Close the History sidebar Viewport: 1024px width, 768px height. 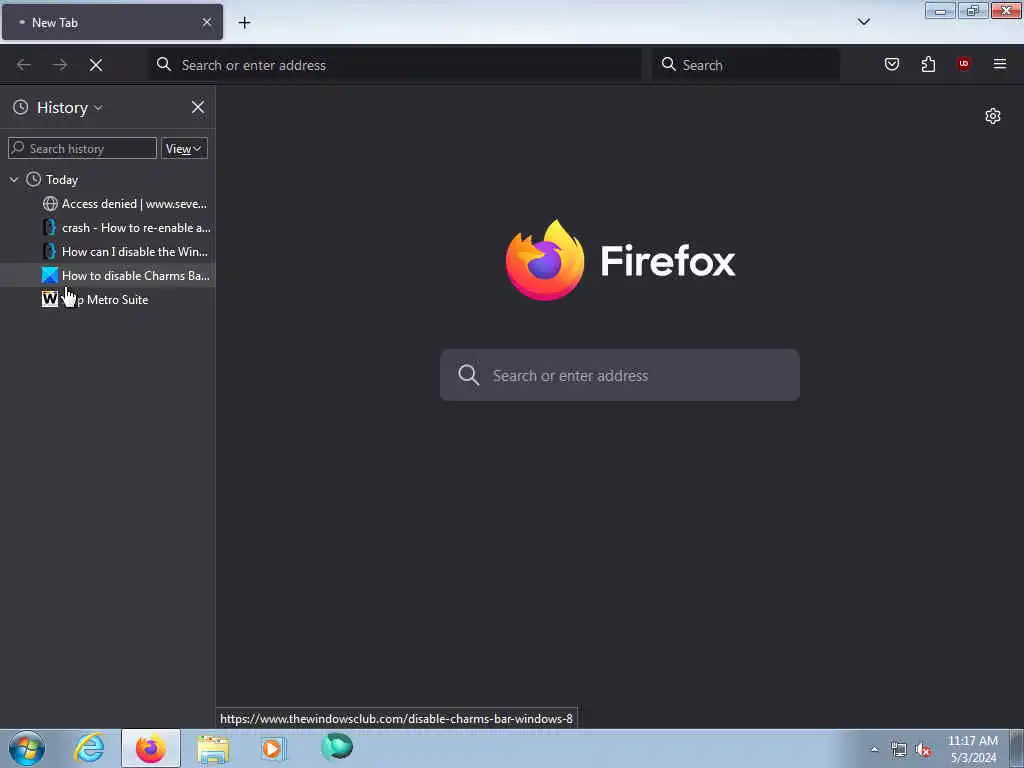pyautogui.click(x=198, y=107)
